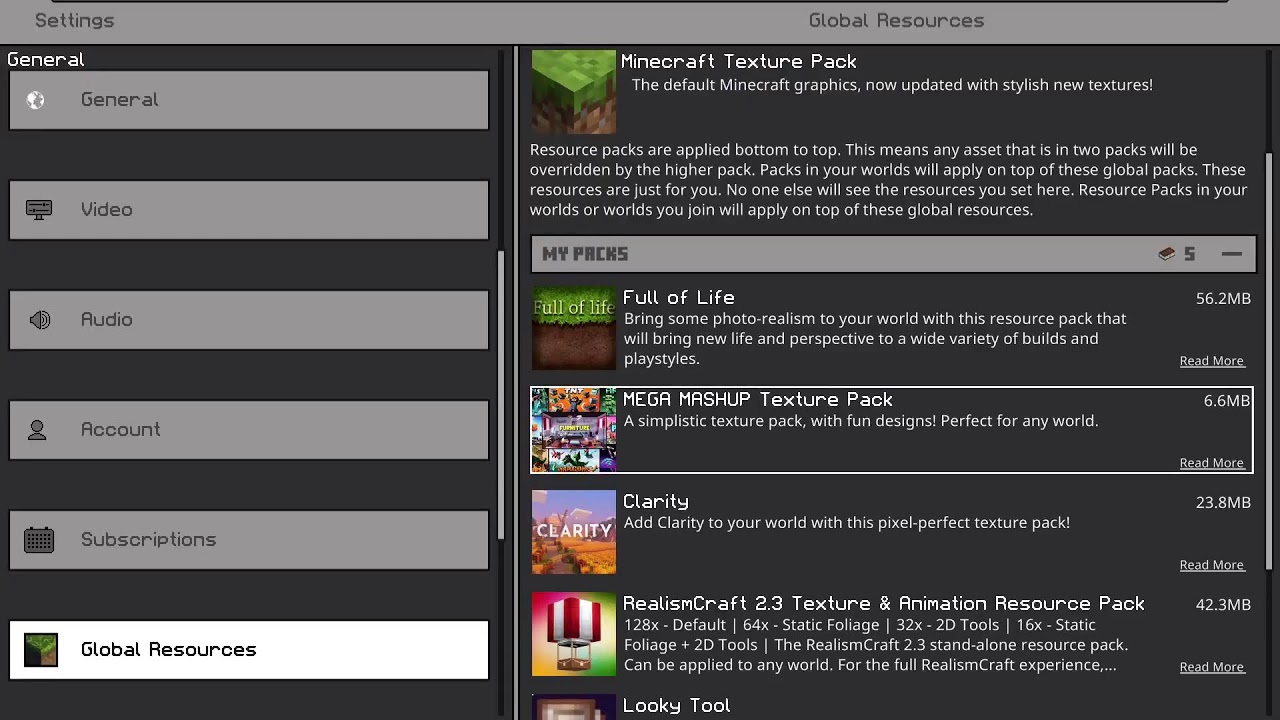
Task: Open the Video settings tab
Action: click(x=249, y=210)
